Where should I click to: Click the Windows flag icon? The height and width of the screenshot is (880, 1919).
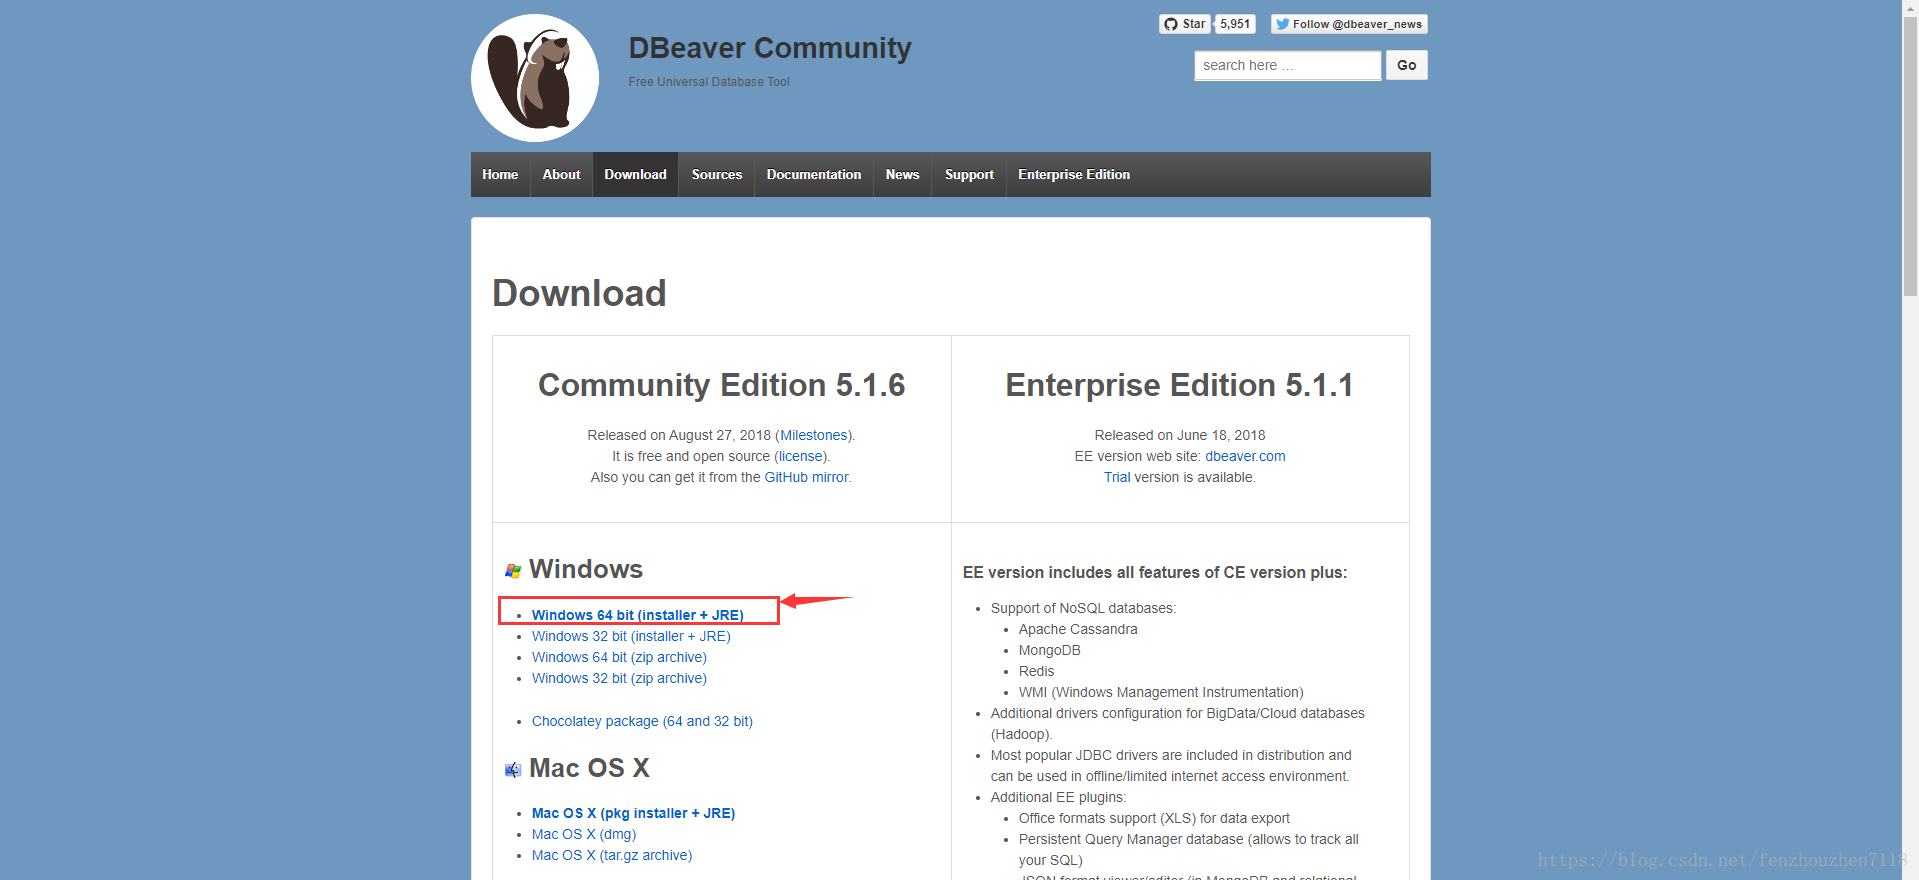513,571
